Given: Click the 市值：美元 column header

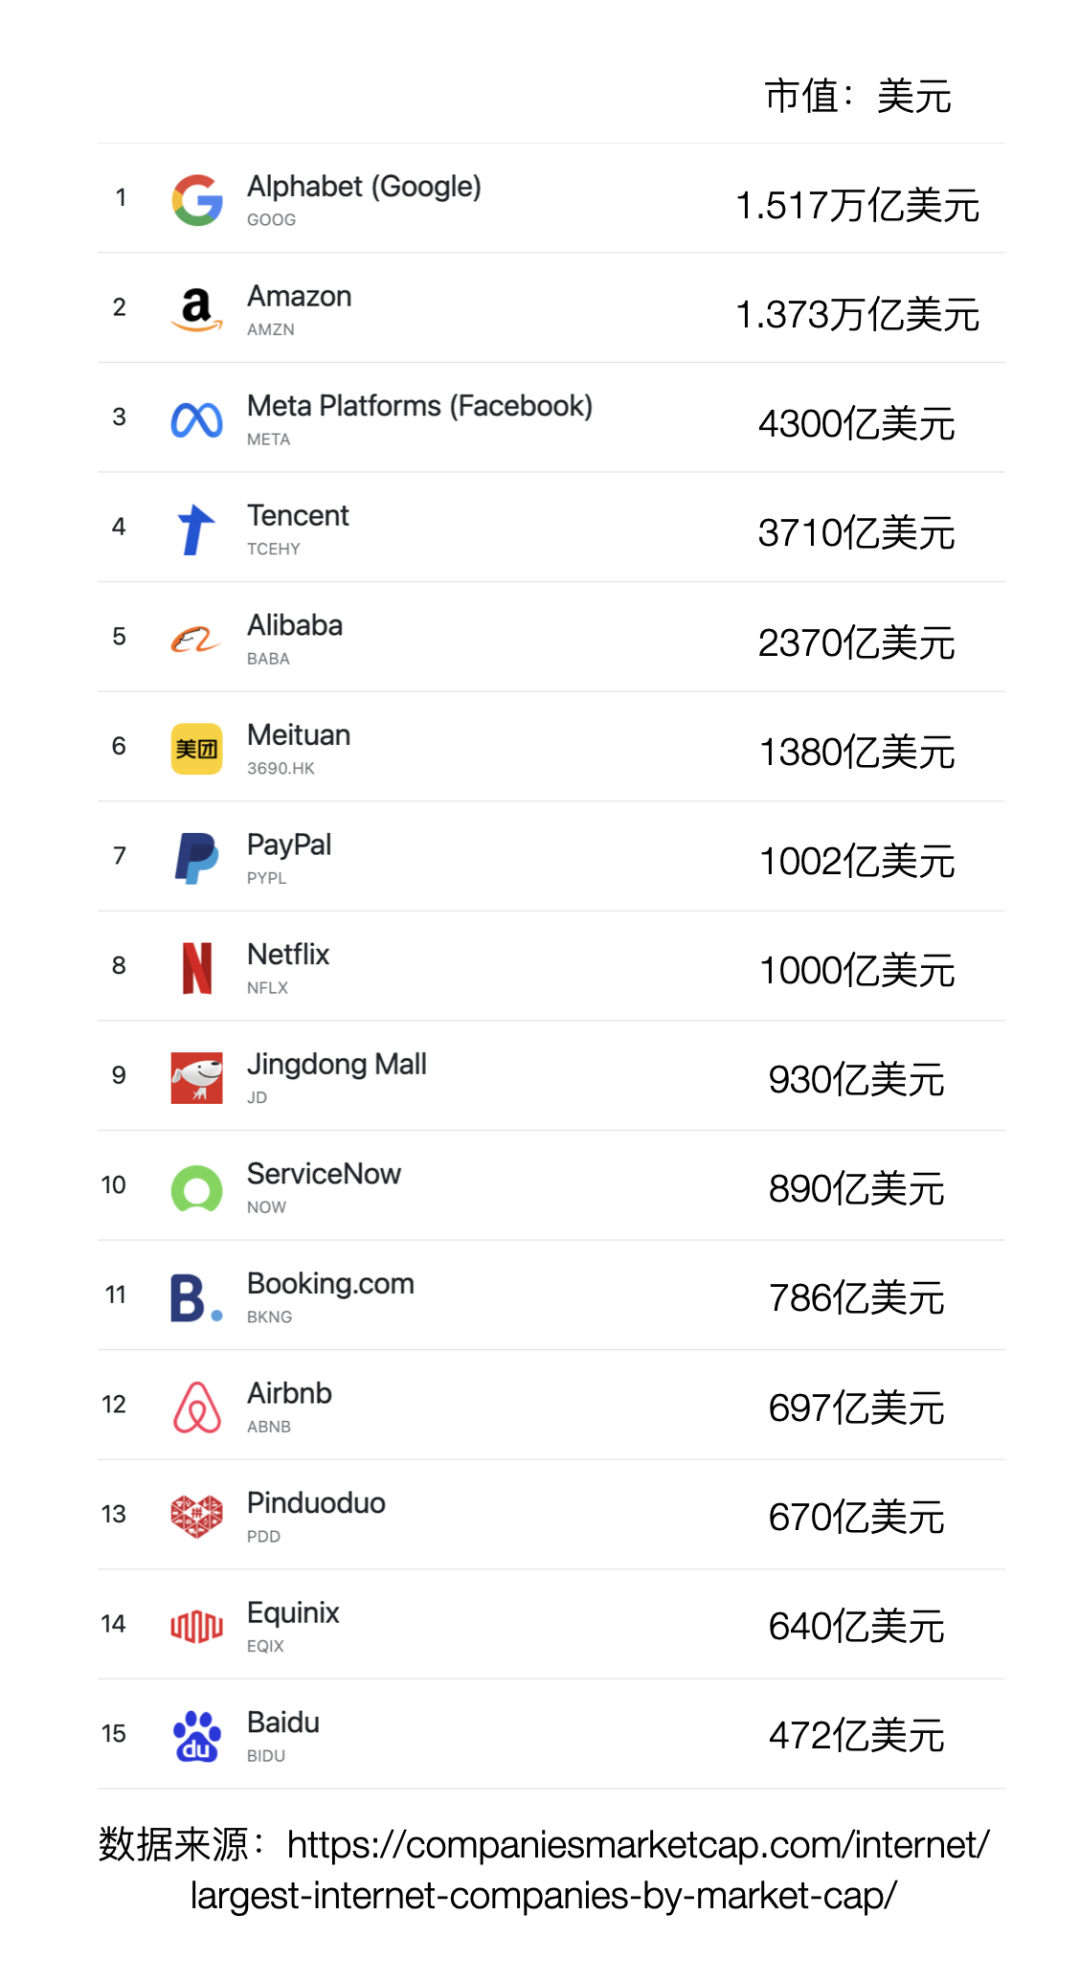Looking at the screenshot, I should pyautogui.click(x=857, y=97).
